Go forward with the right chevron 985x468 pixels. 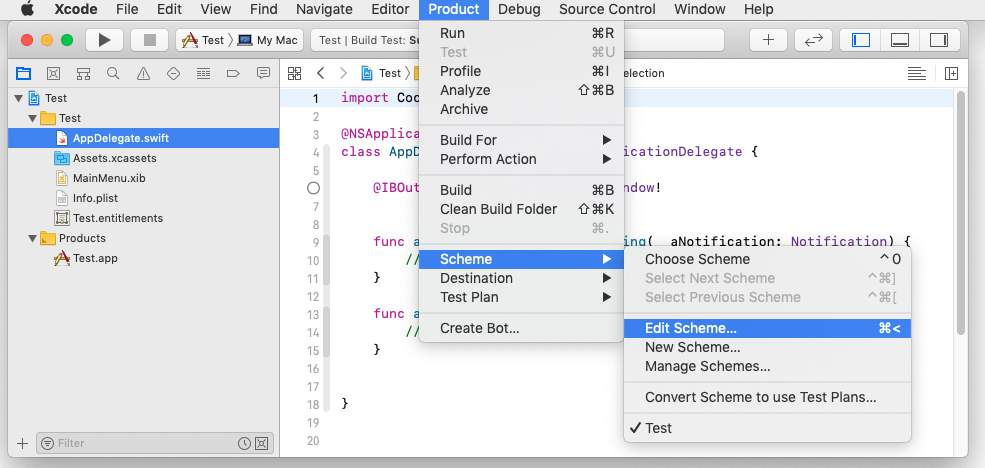coord(343,73)
